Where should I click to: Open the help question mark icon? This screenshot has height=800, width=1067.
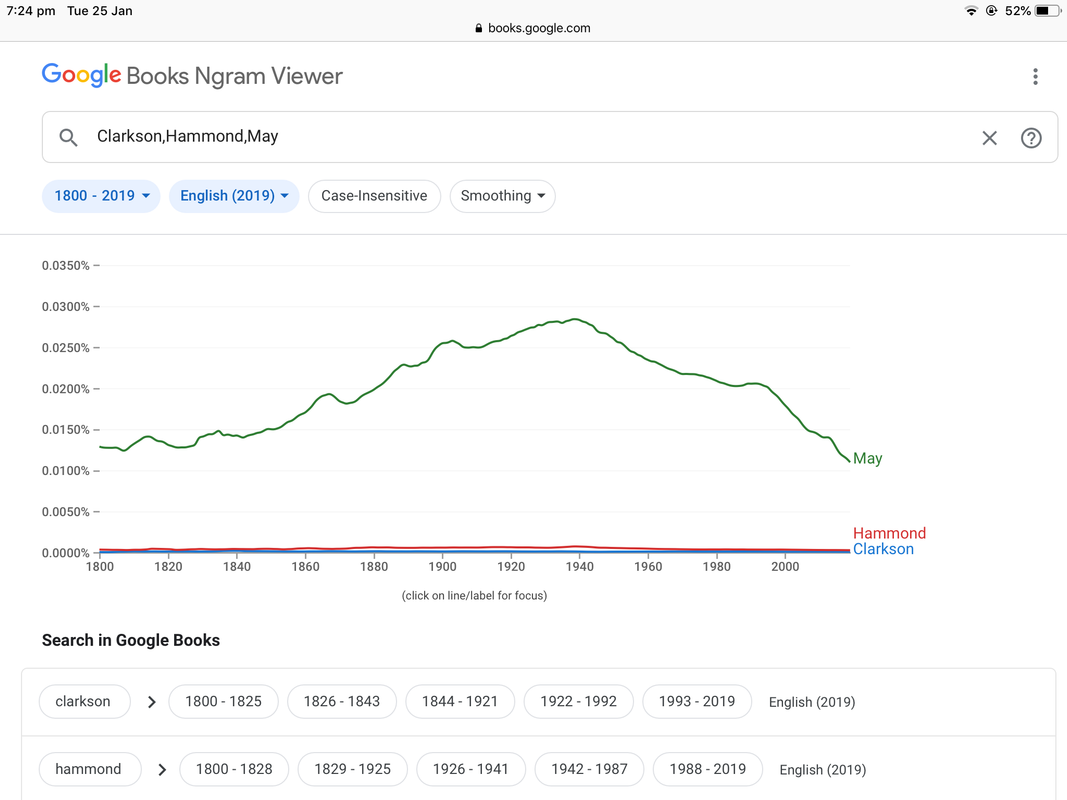tap(1031, 138)
